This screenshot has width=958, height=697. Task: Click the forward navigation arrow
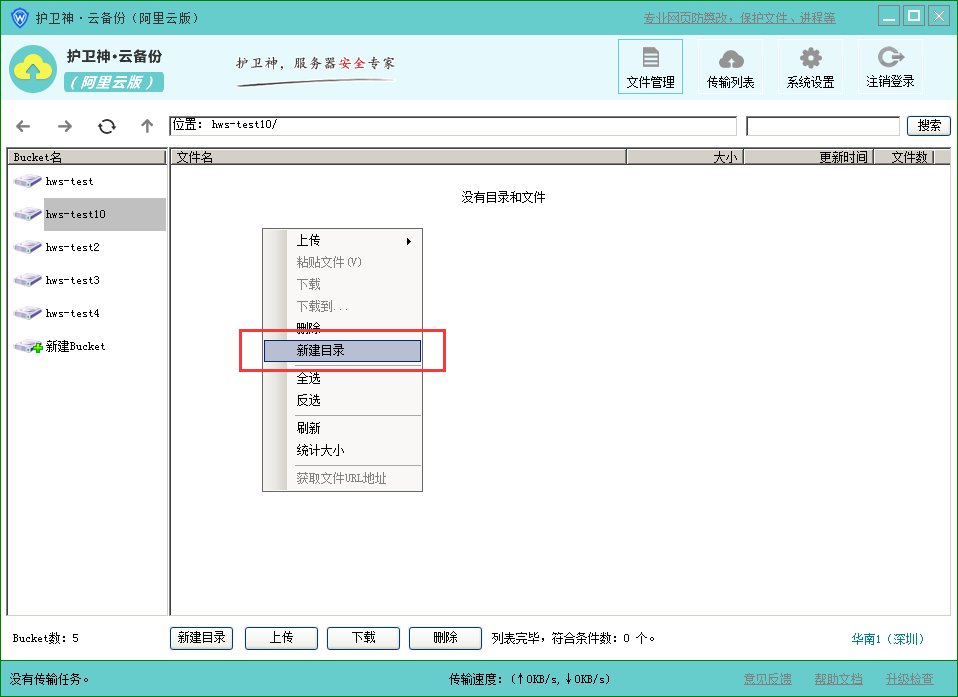(65, 126)
